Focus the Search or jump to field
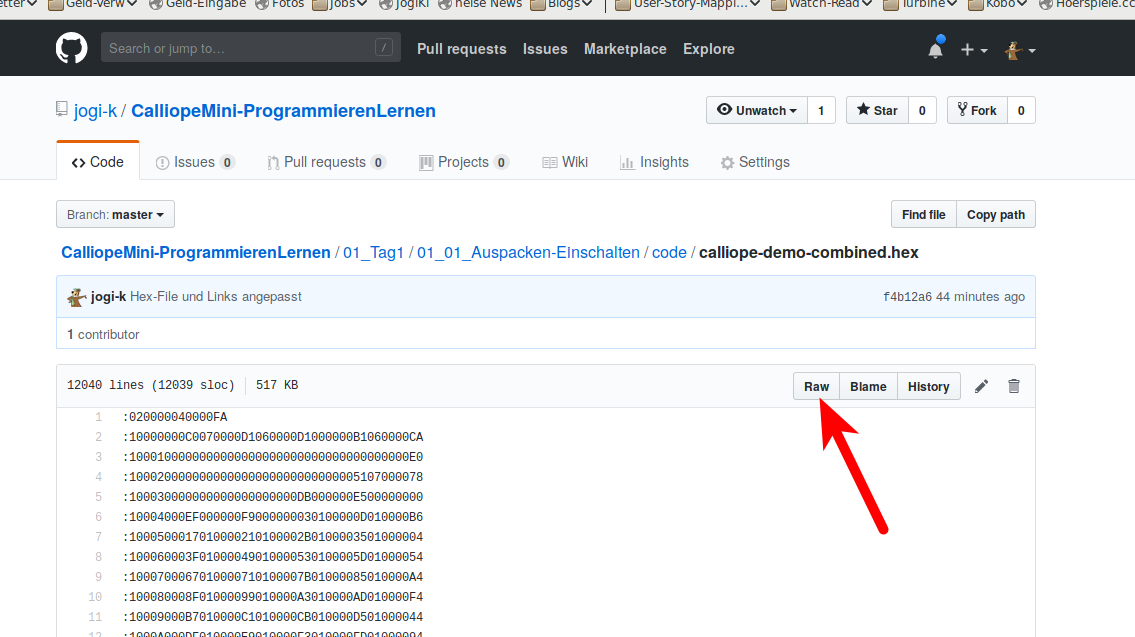Image resolution: width=1135 pixels, height=637 pixels. tap(250, 48)
